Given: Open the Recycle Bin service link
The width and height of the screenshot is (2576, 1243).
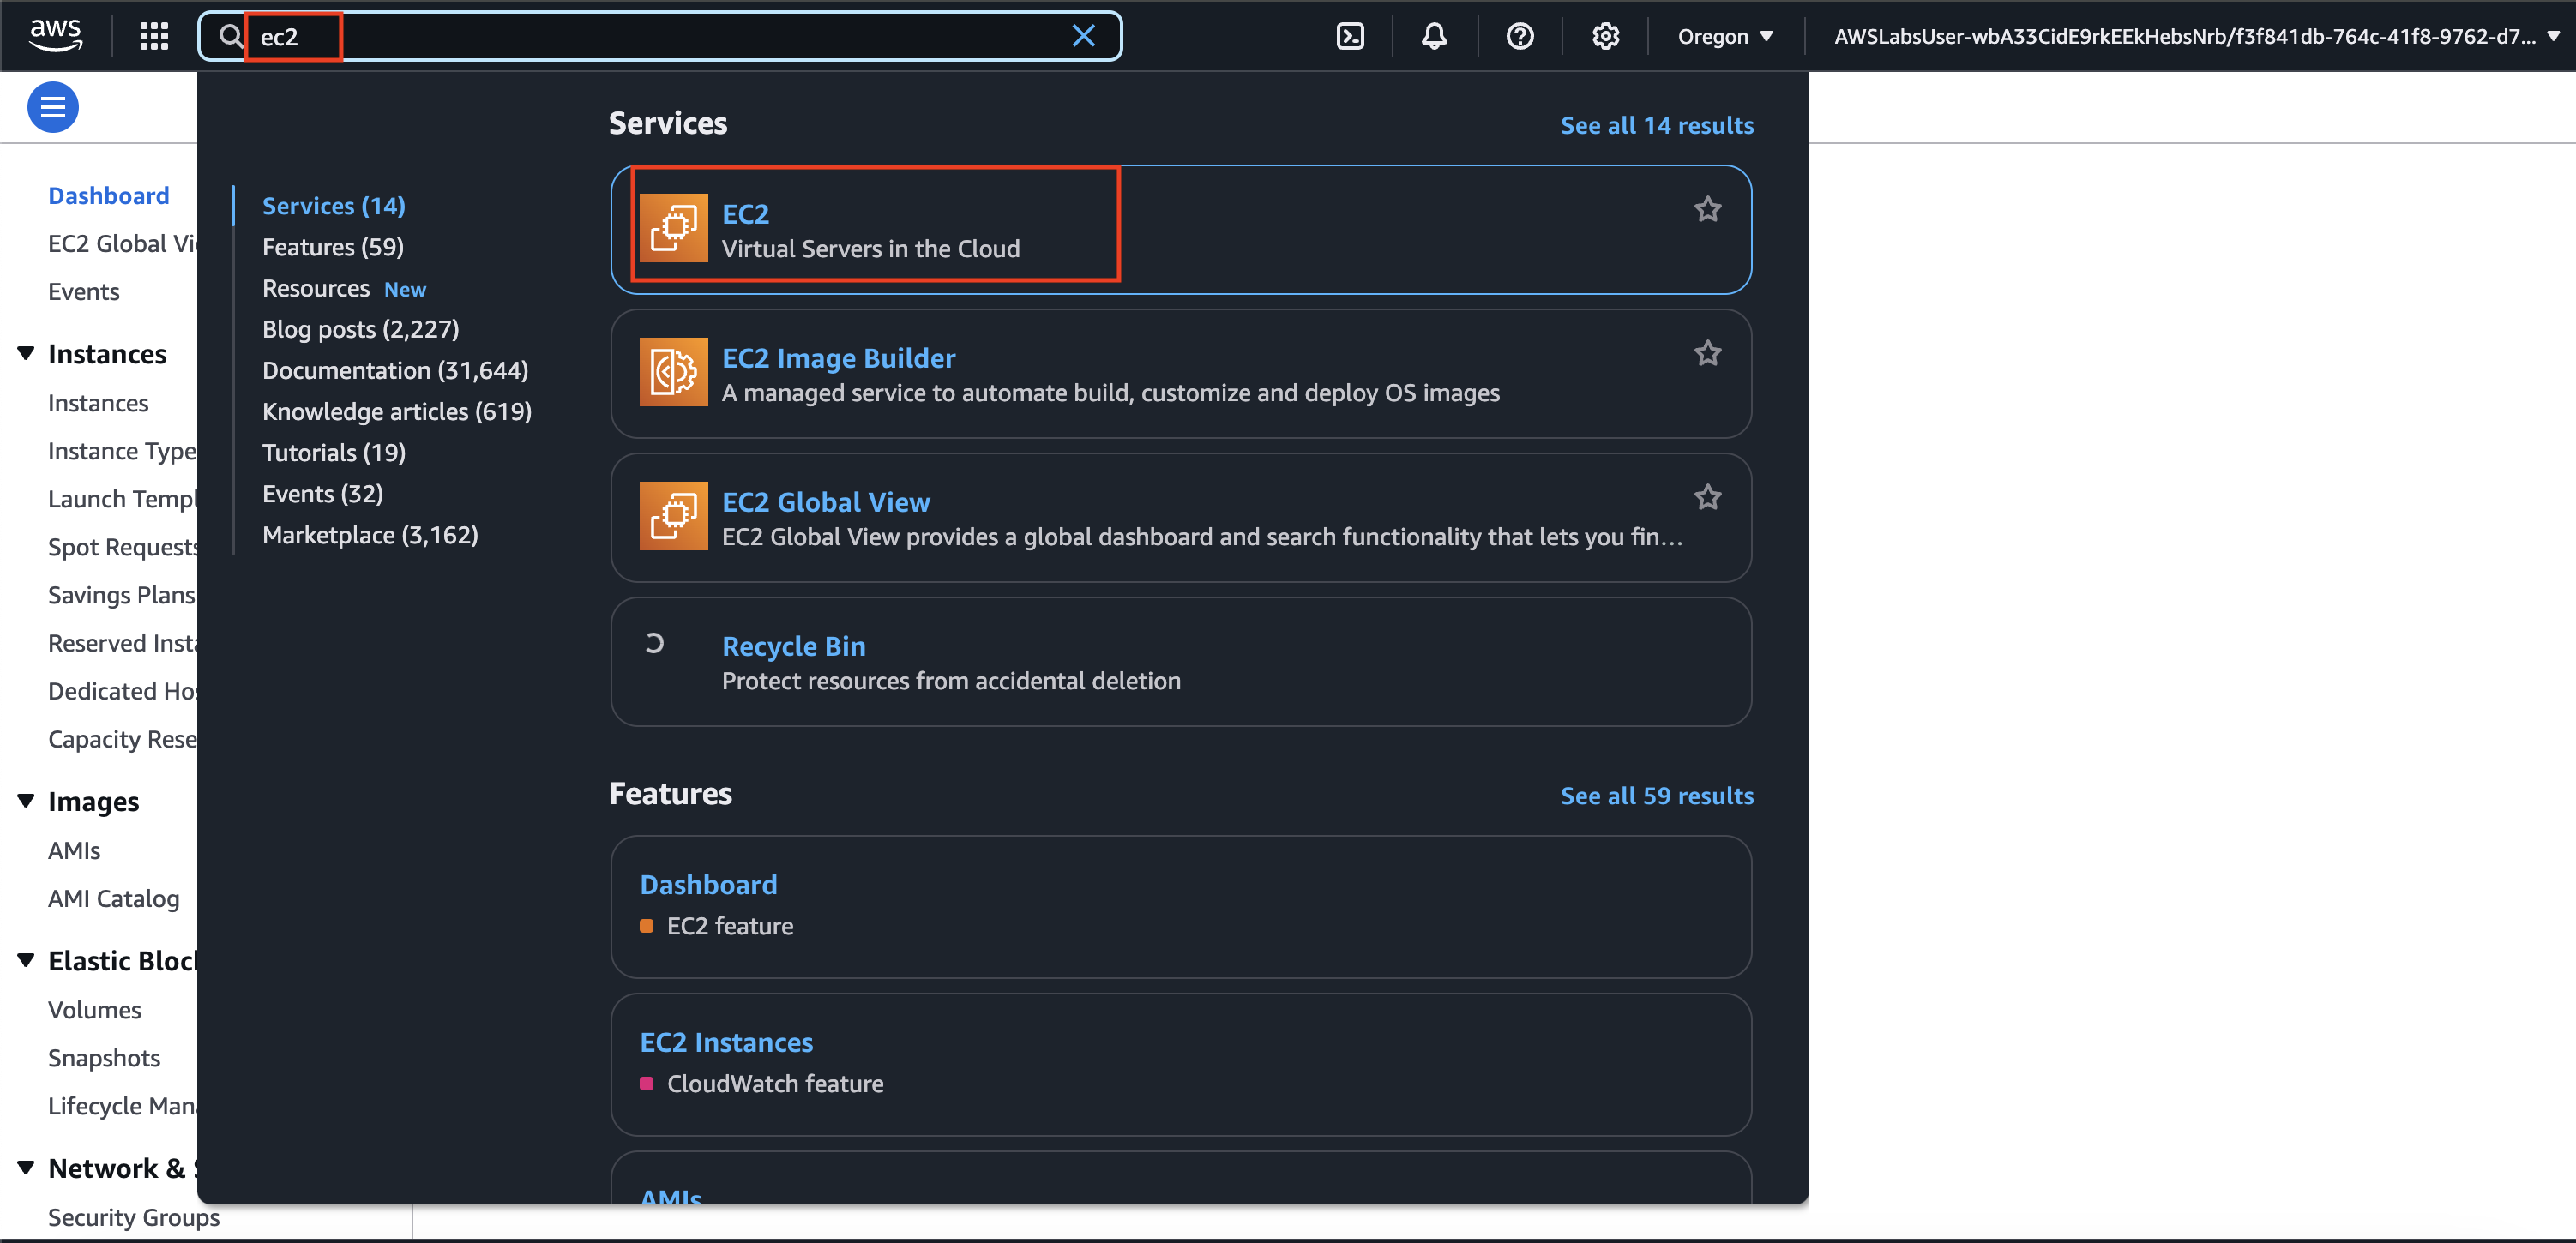Looking at the screenshot, I should 793,646.
